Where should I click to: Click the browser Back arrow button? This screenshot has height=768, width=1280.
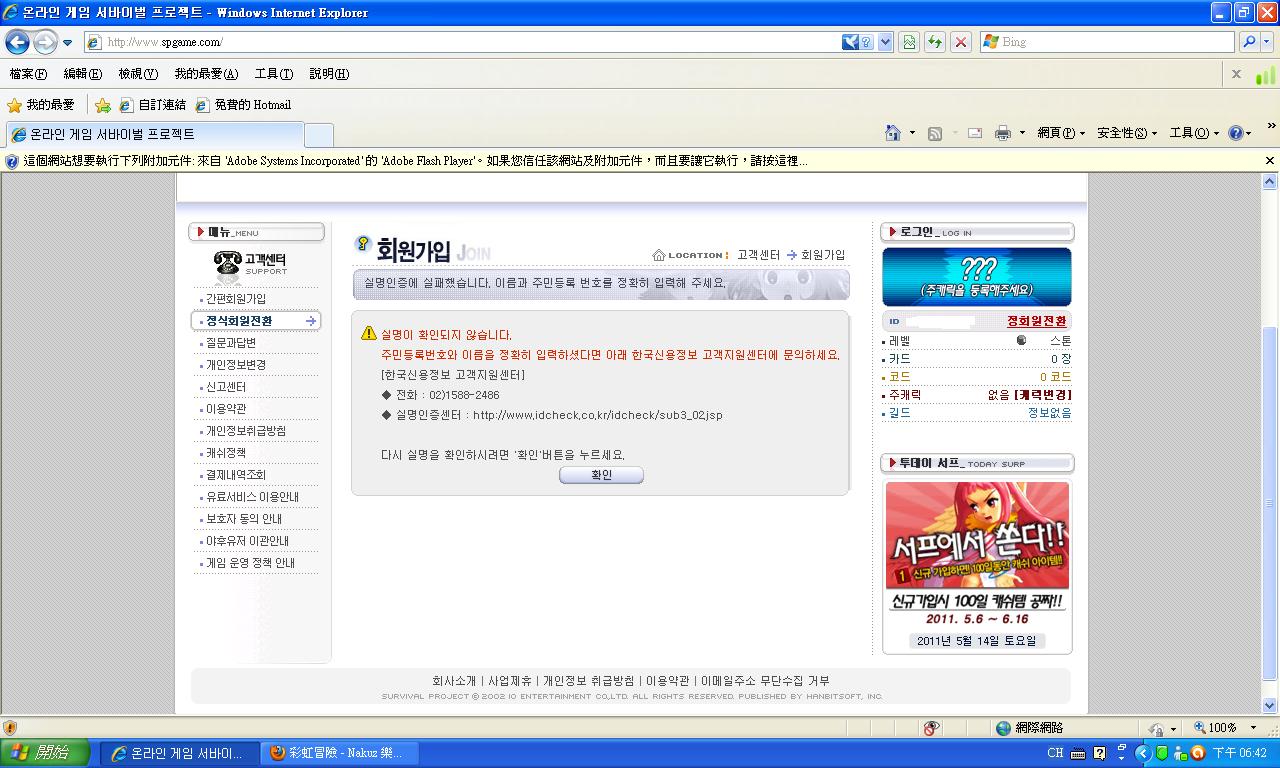tap(17, 42)
